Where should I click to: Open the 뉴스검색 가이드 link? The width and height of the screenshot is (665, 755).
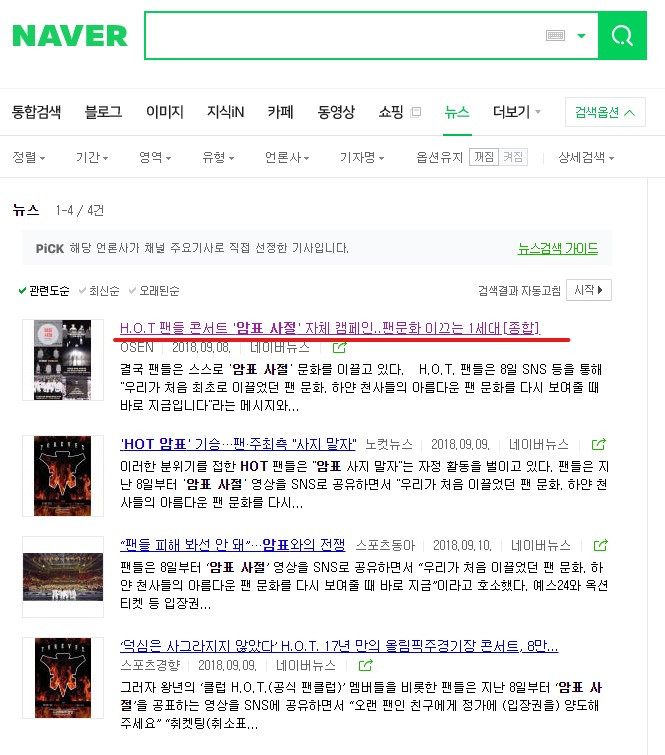coord(558,248)
